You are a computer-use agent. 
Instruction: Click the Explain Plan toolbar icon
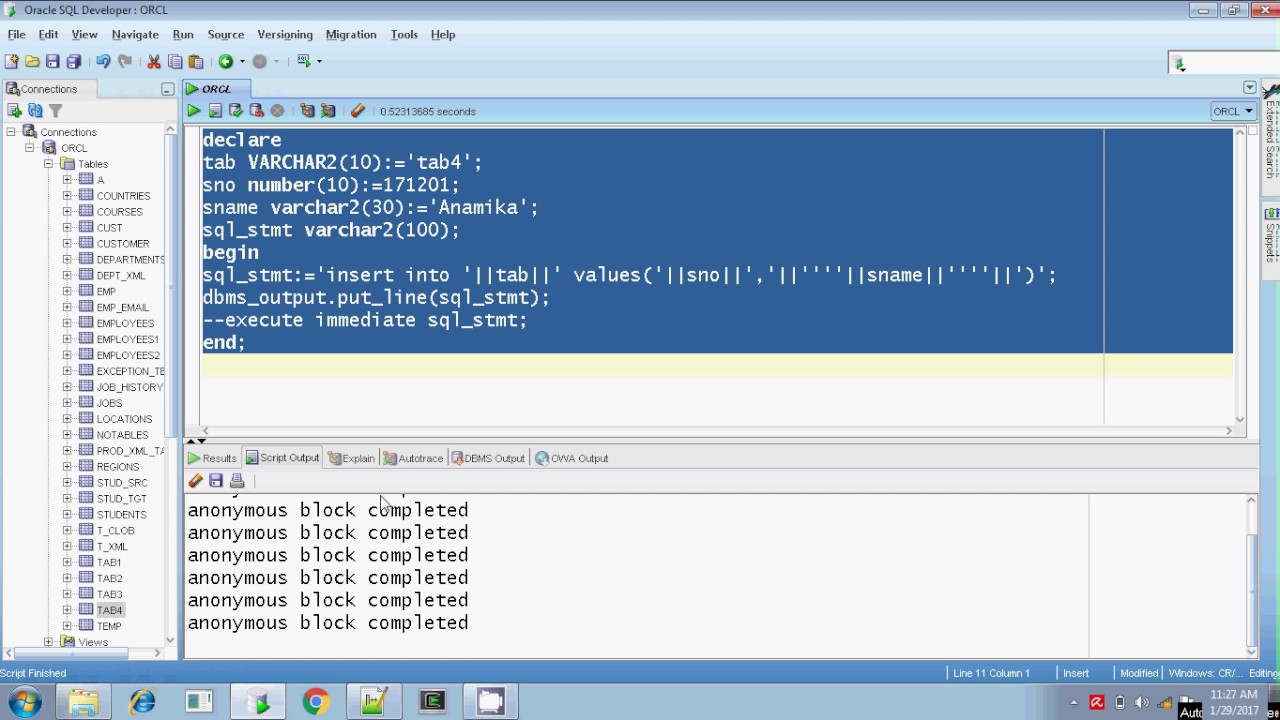coord(307,111)
